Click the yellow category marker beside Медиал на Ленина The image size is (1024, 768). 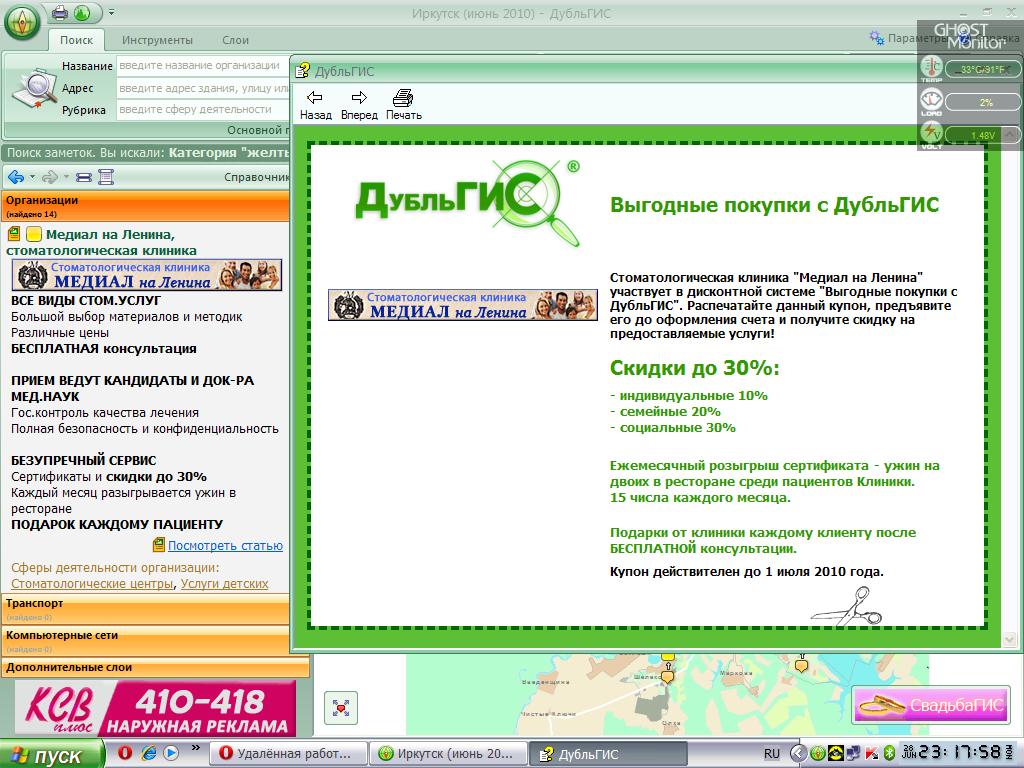pos(33,234)
